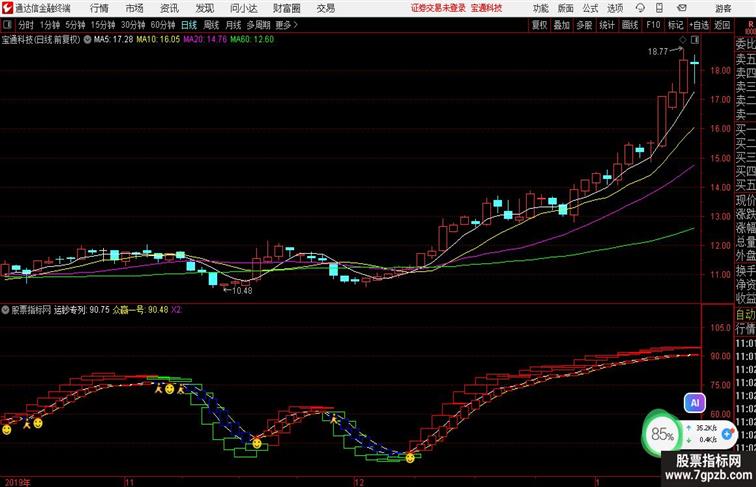Screen dimensions: 756x487
Task: Open the mobile phone icon
Action: (x=659, y=8)
